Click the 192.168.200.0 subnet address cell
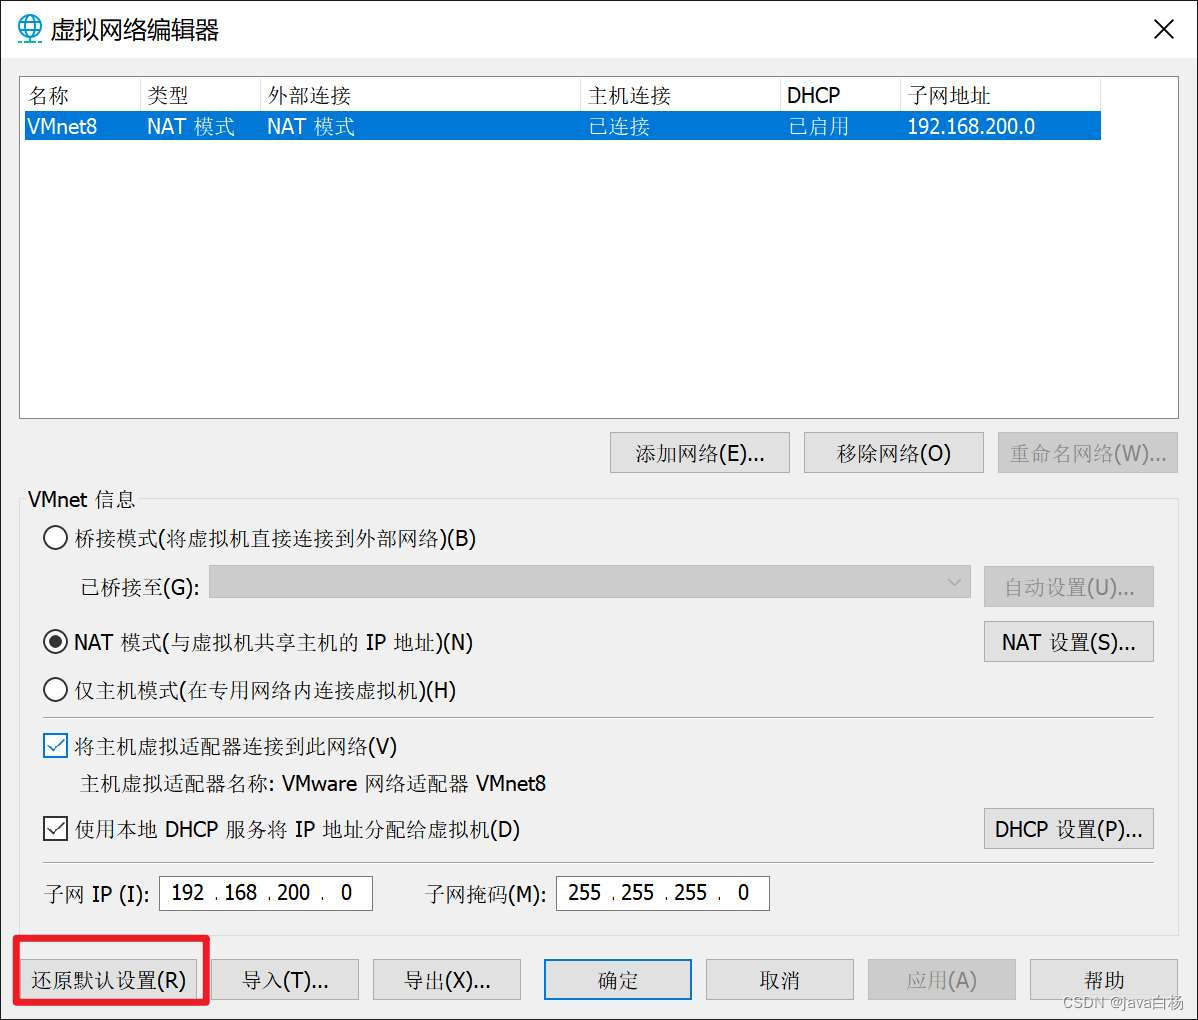 (971, 126)
